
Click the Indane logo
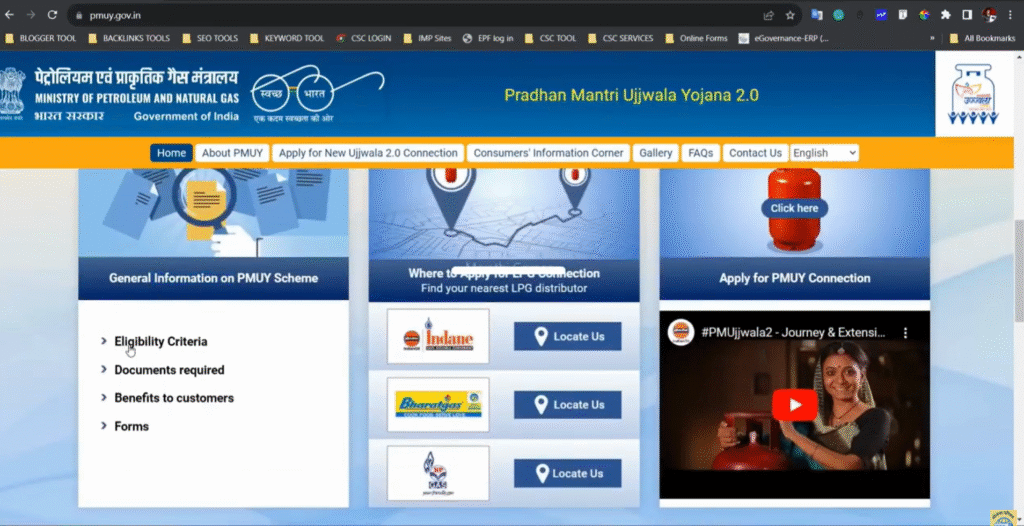pos(438,336)
